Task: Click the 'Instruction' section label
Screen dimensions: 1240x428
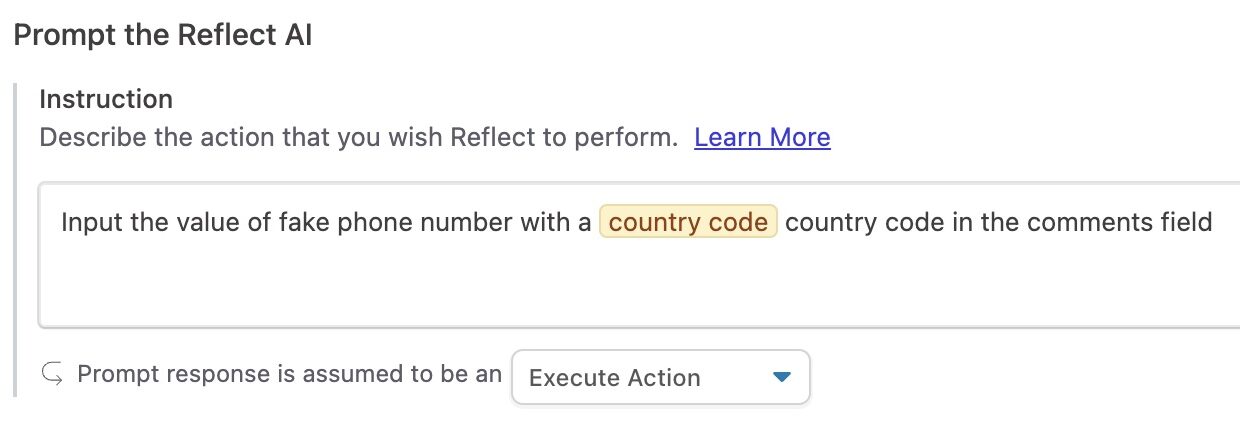Action: (x=106, y=99)
